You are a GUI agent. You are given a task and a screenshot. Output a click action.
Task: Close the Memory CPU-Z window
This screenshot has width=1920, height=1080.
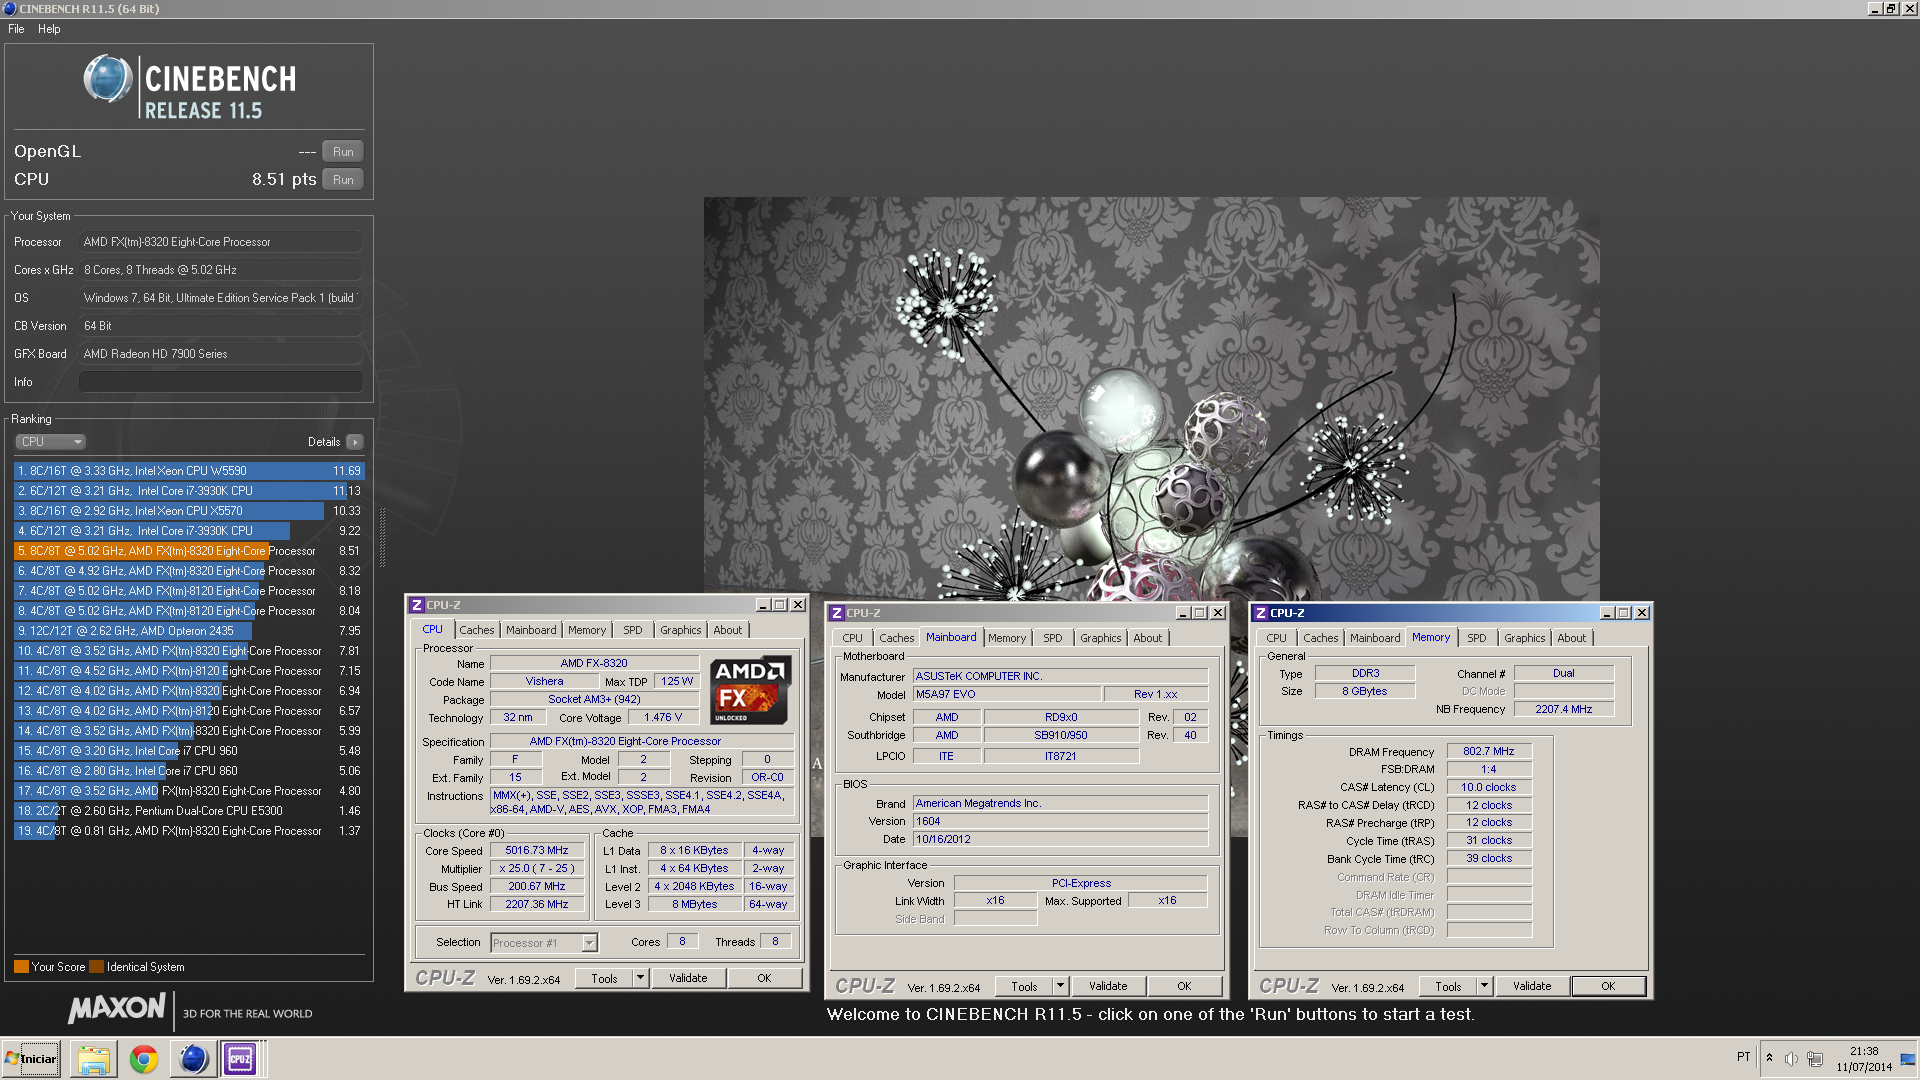tap(1641, 613)
